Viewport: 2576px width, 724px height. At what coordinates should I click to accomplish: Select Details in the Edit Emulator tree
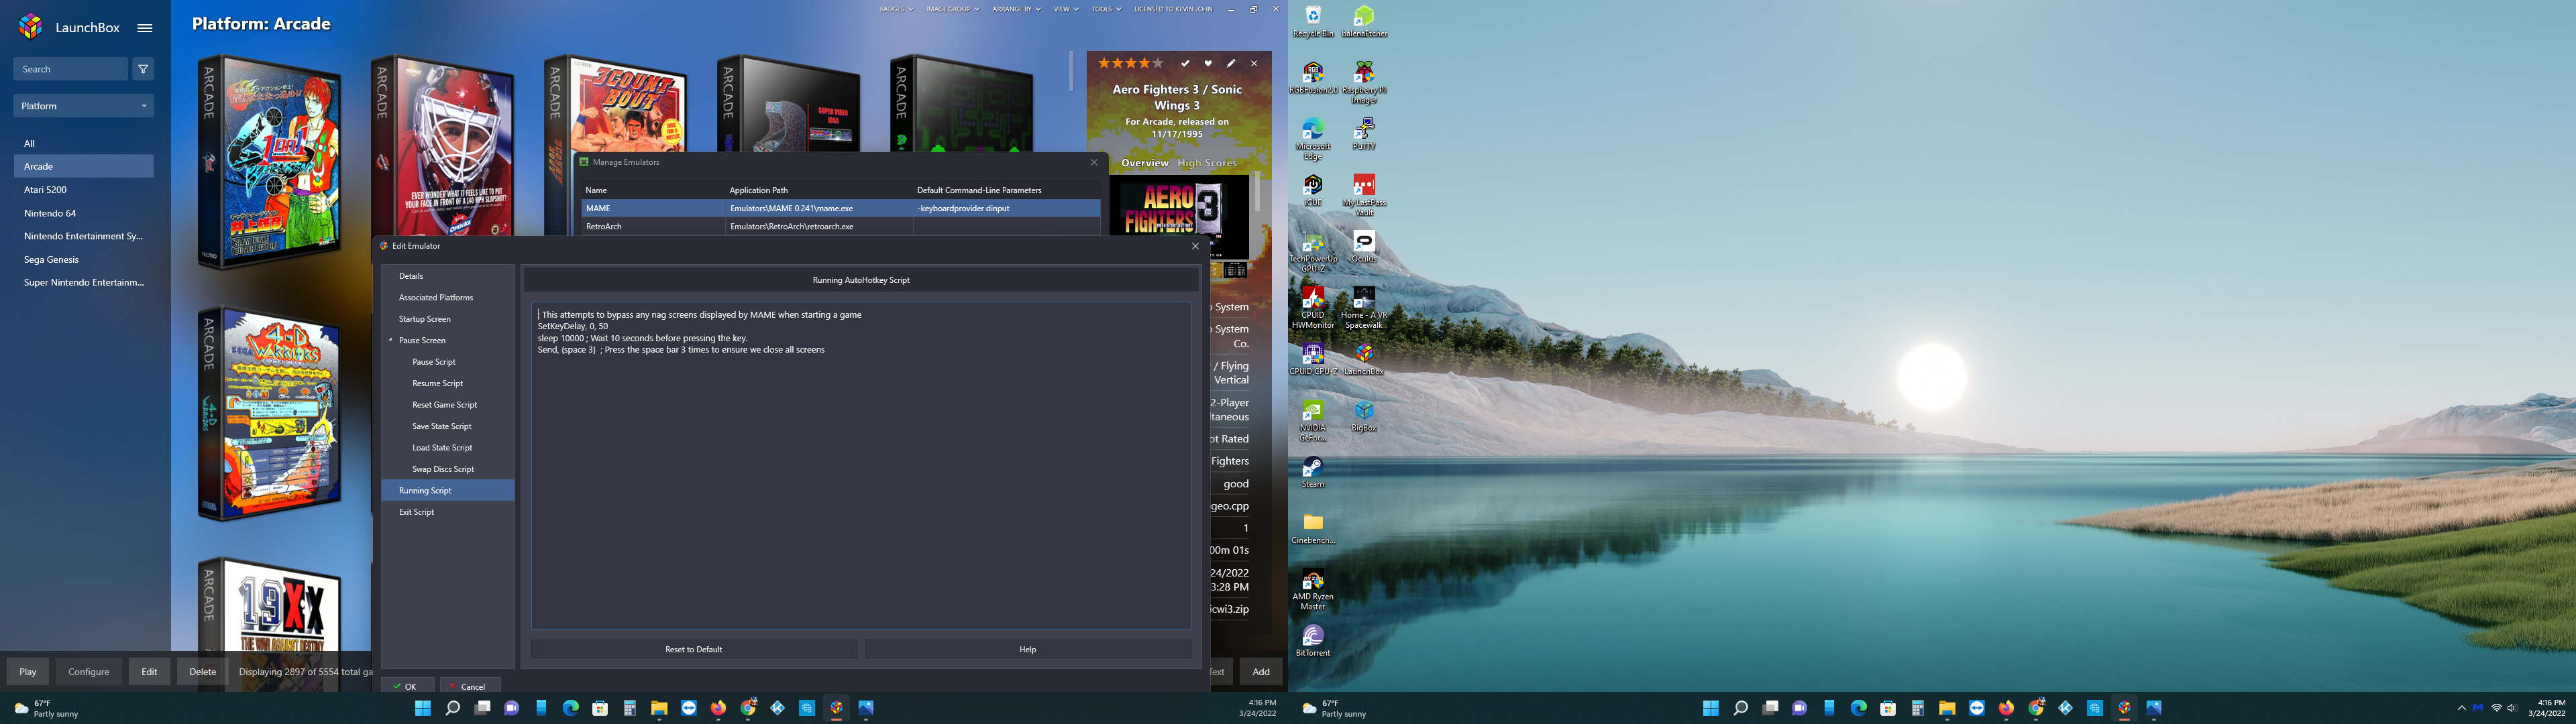pos(448,276)
